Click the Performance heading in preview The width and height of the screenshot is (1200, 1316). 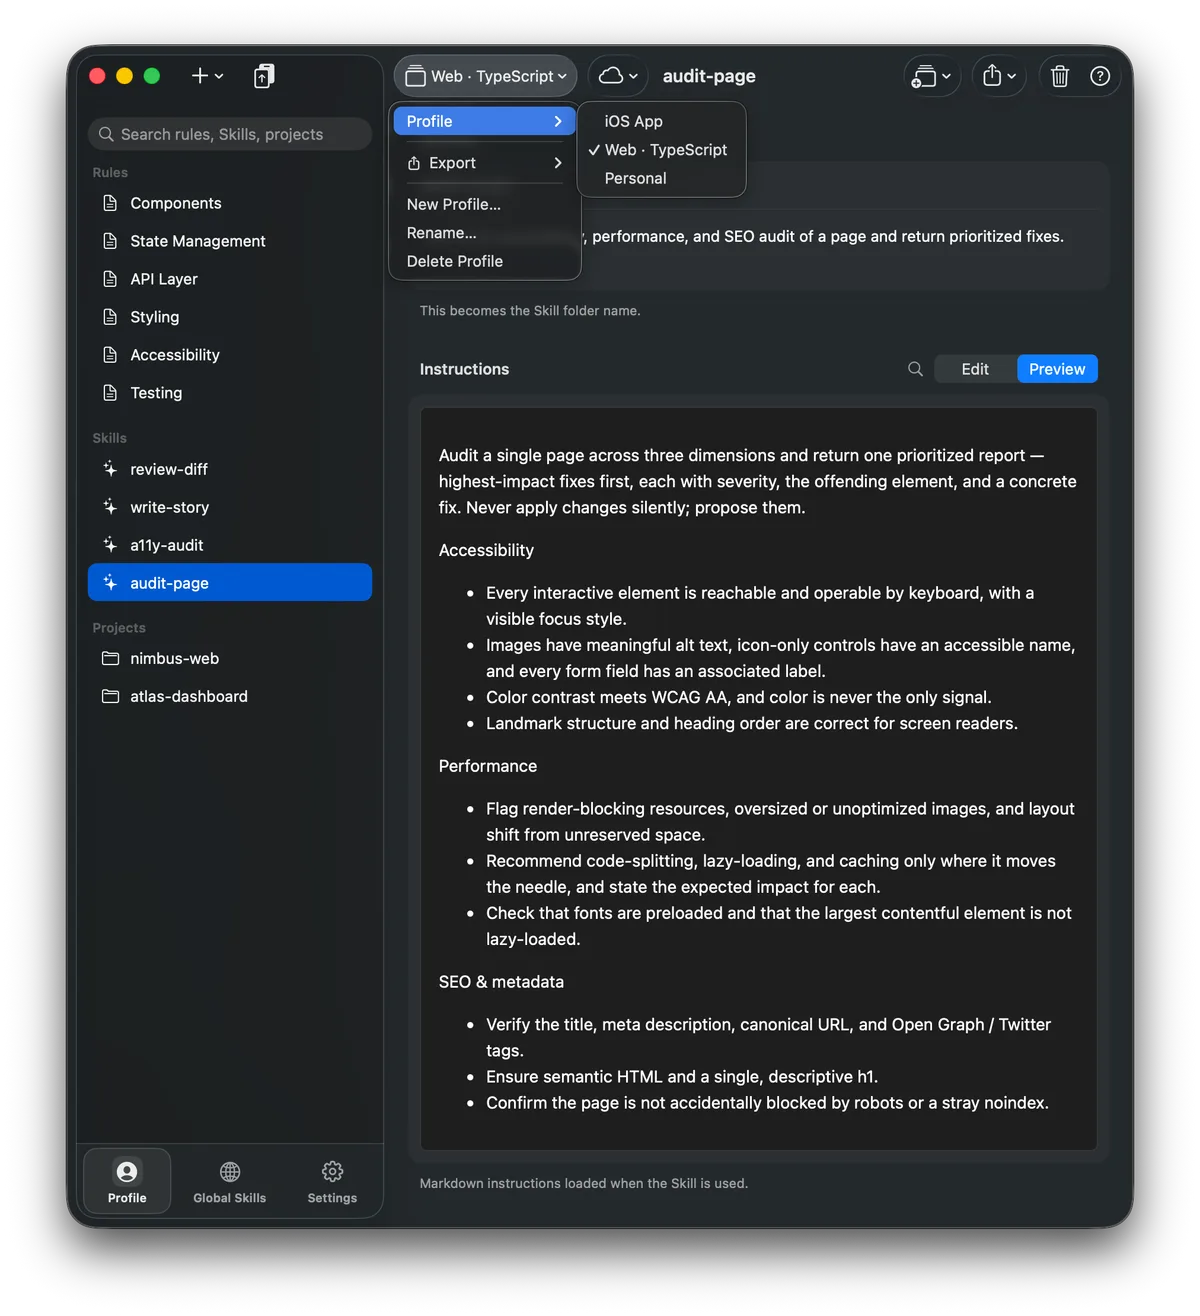(x=488, y=766)
